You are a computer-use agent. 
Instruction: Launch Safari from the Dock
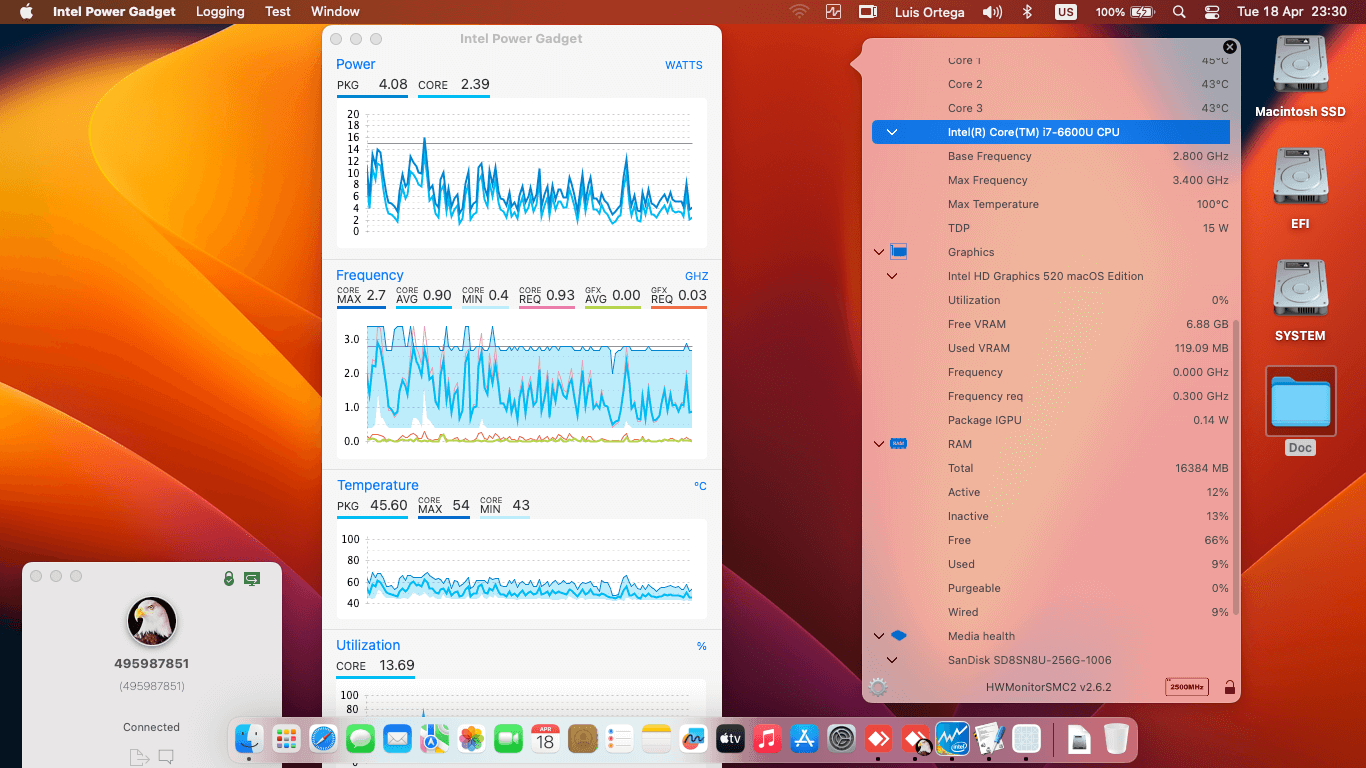click(x=323, y=739)
